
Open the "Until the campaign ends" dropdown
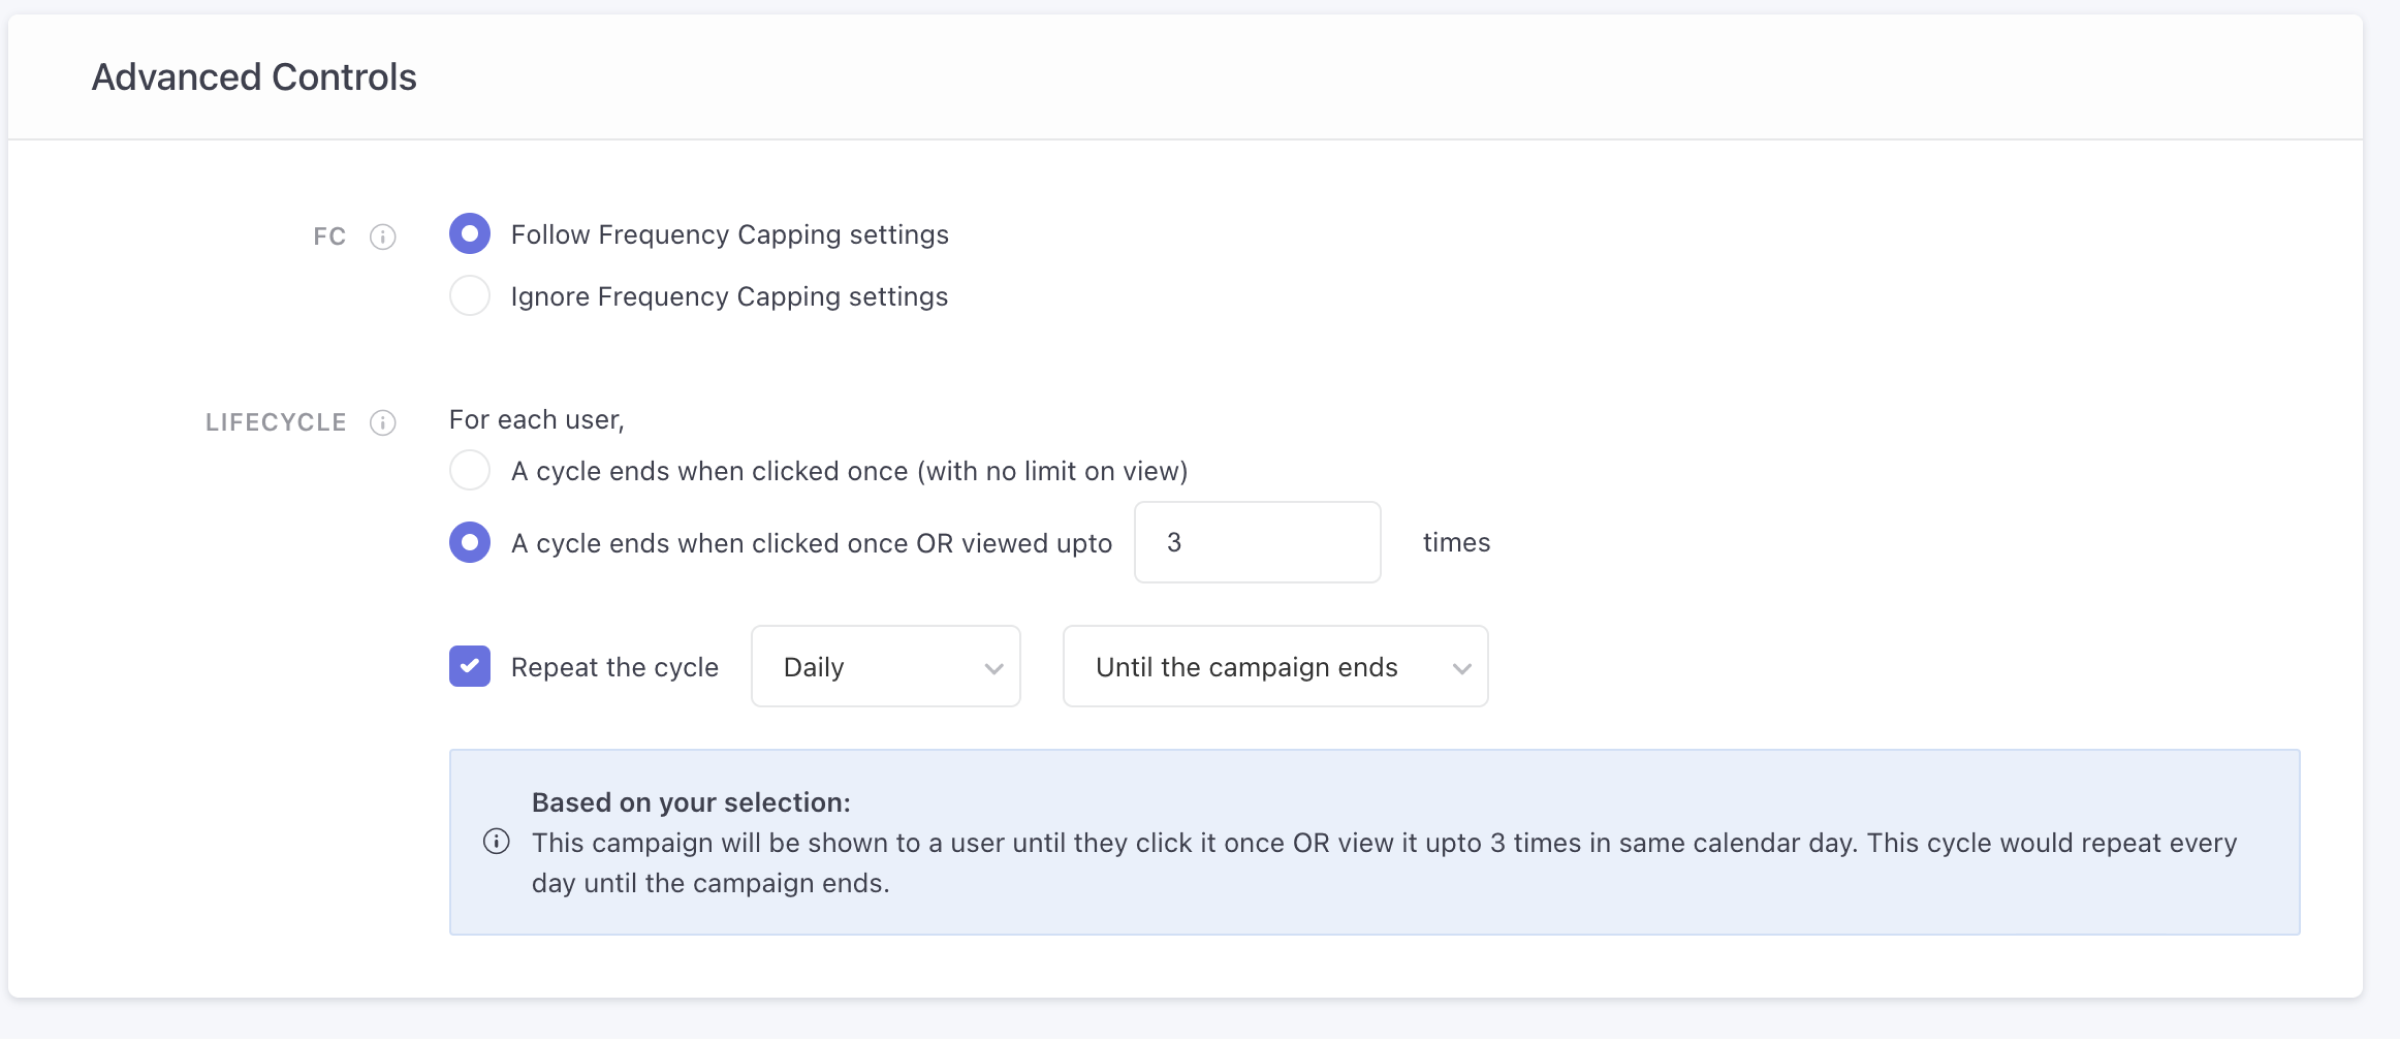[x=1274, y=666]
